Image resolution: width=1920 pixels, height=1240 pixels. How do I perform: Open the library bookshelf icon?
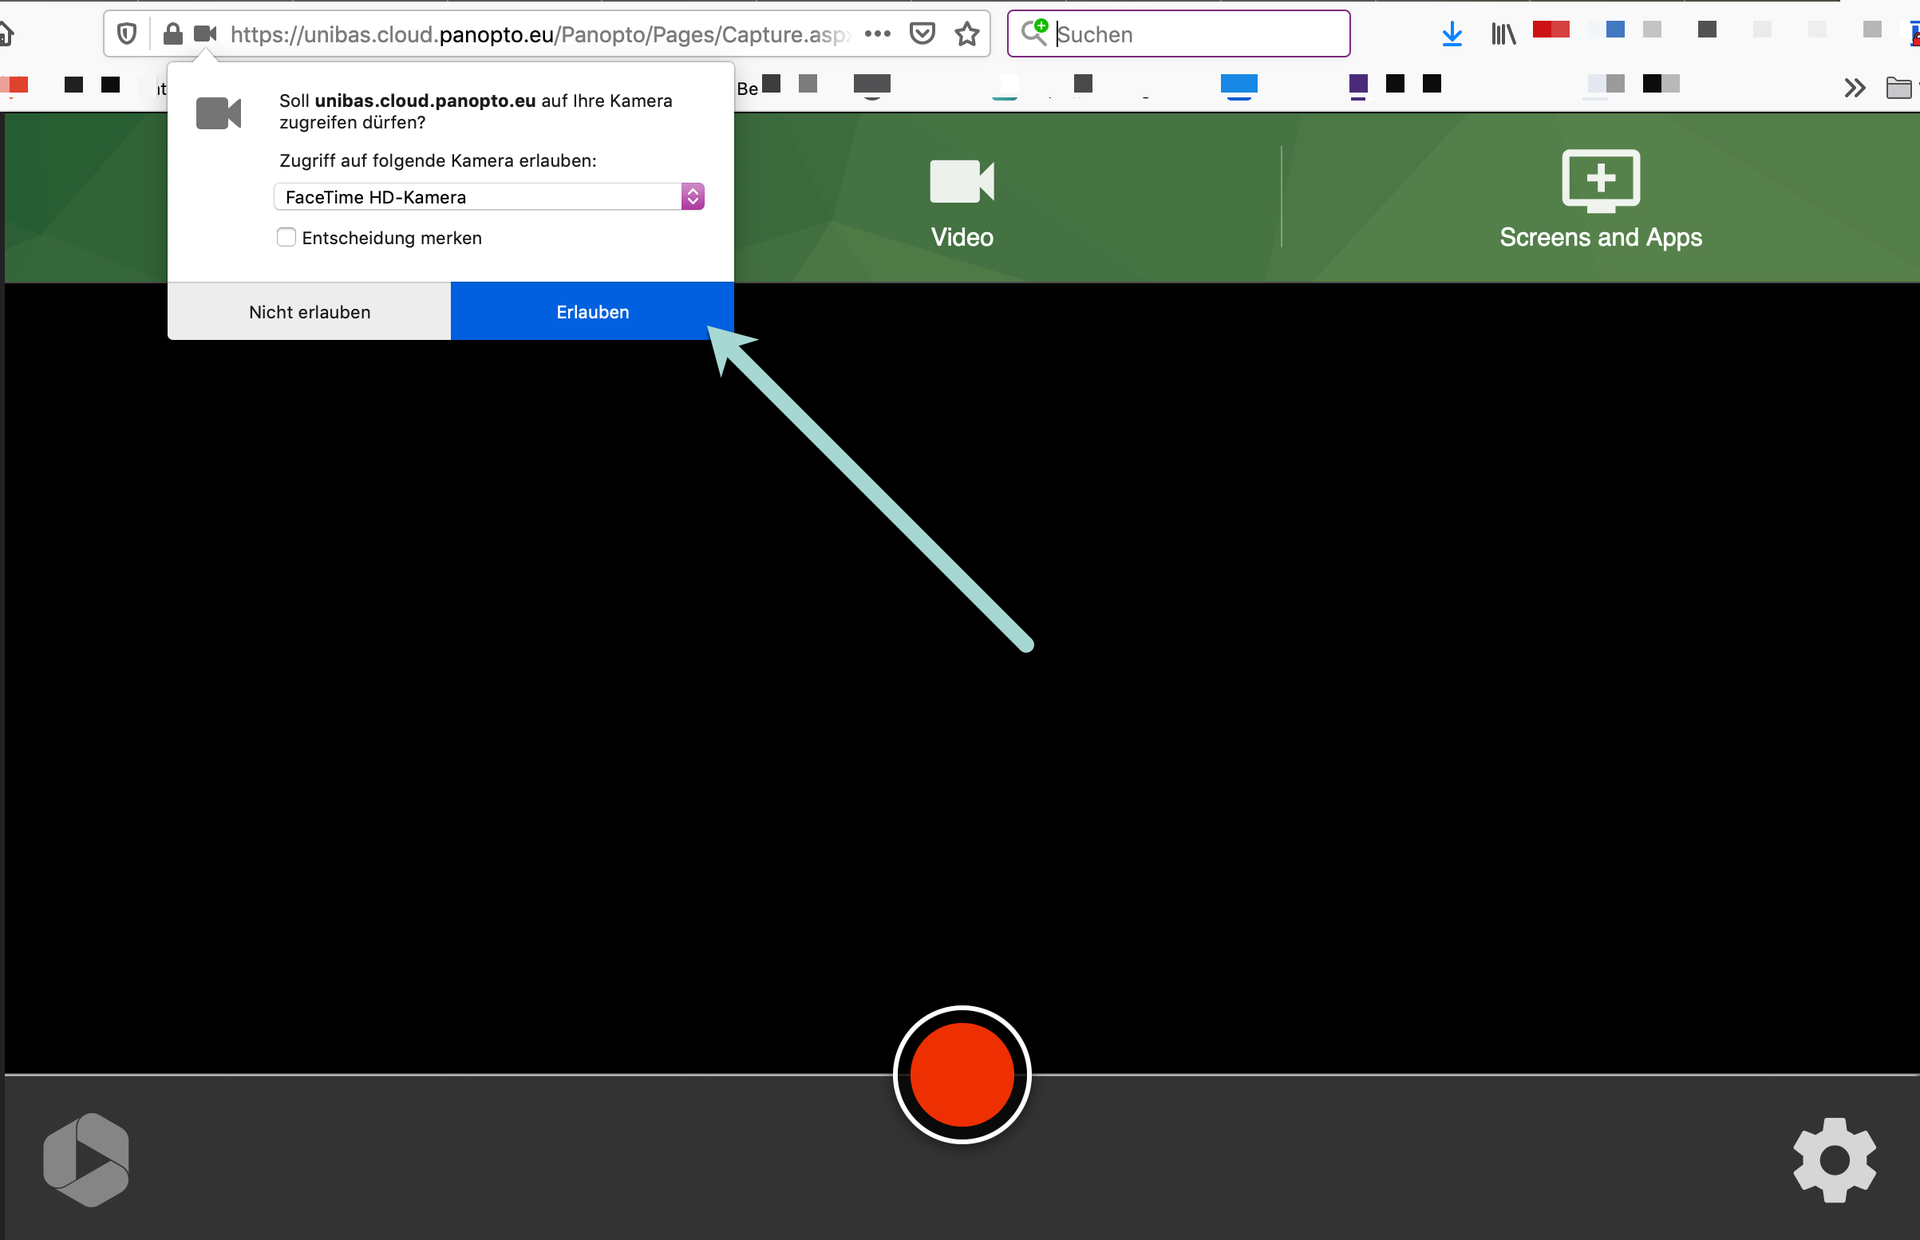[1503, 34]
